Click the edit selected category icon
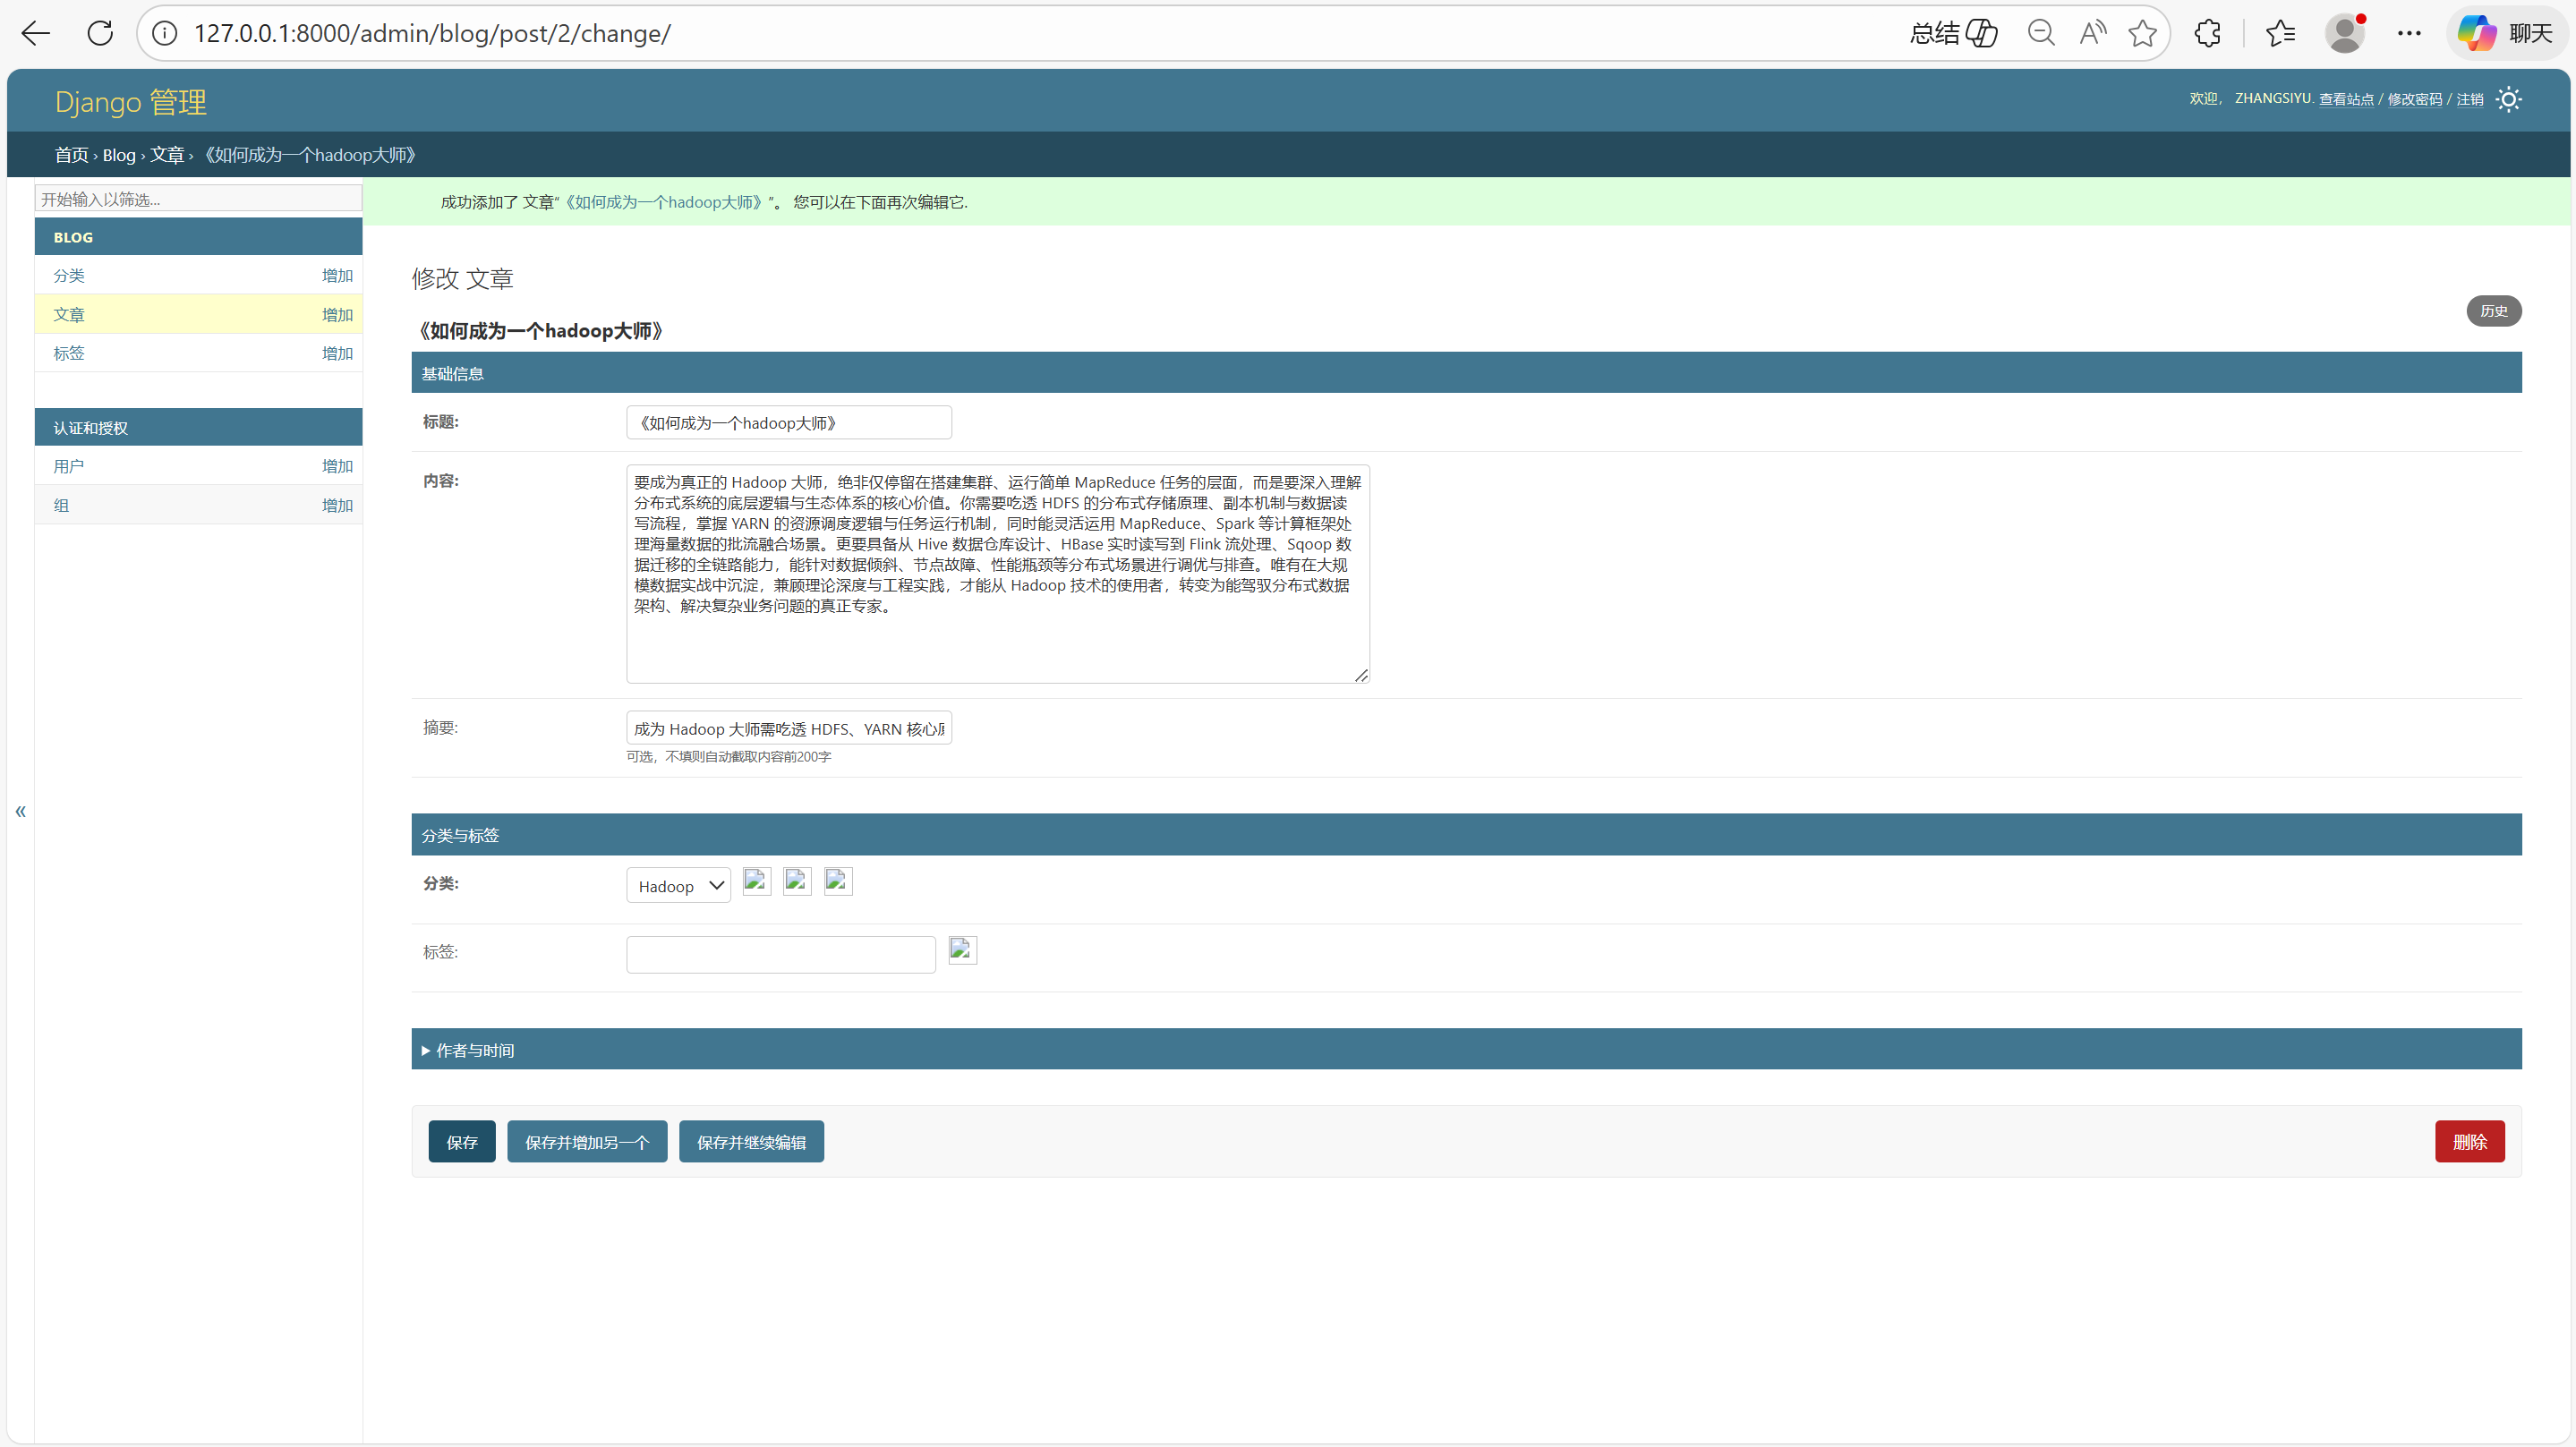The width and height of the screenshot is (2576, 1447). tap(756, 881)
